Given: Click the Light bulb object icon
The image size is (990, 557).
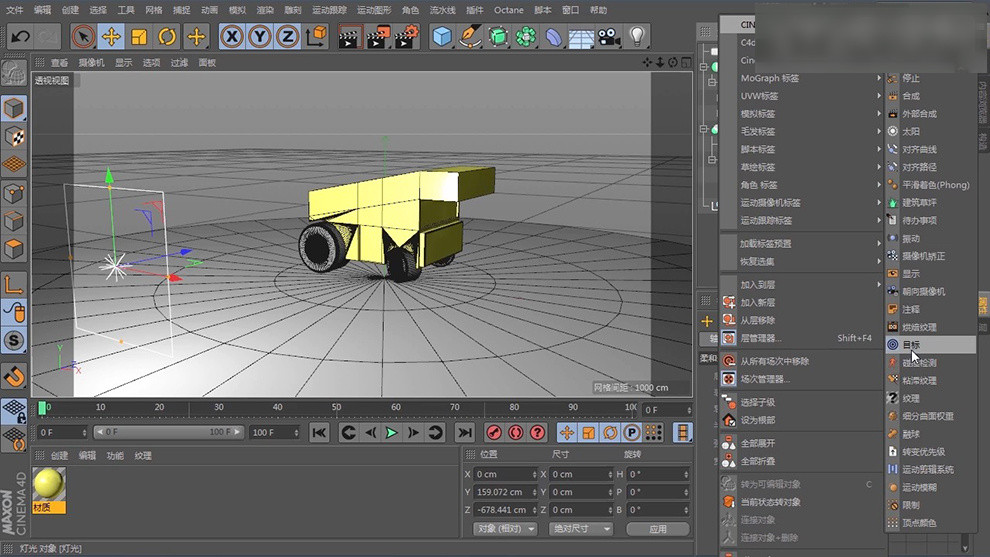Looking at the screenshot, I should [x=636, y=37].
